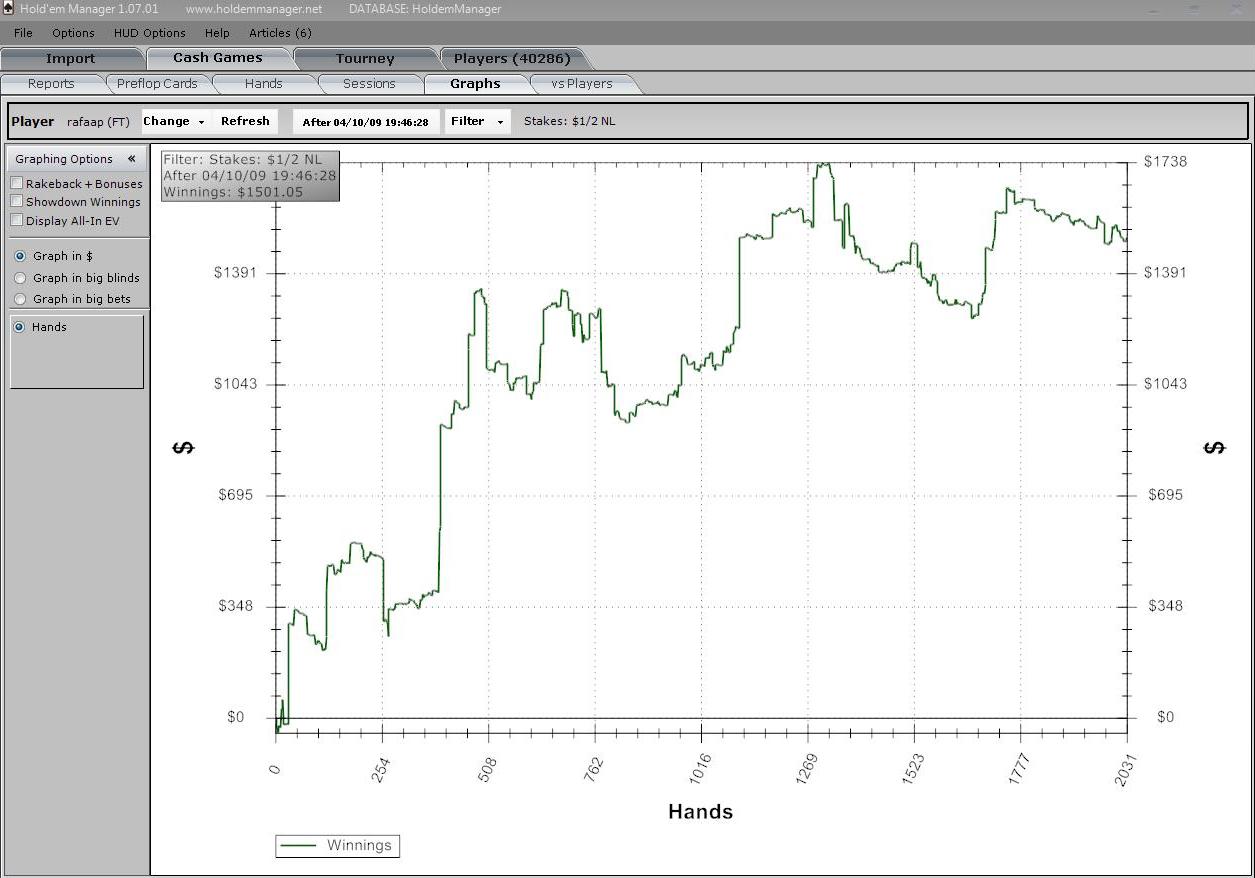Open the Filter dropdown
This screenshot has width=1255, height=878.
click(477, 121)
